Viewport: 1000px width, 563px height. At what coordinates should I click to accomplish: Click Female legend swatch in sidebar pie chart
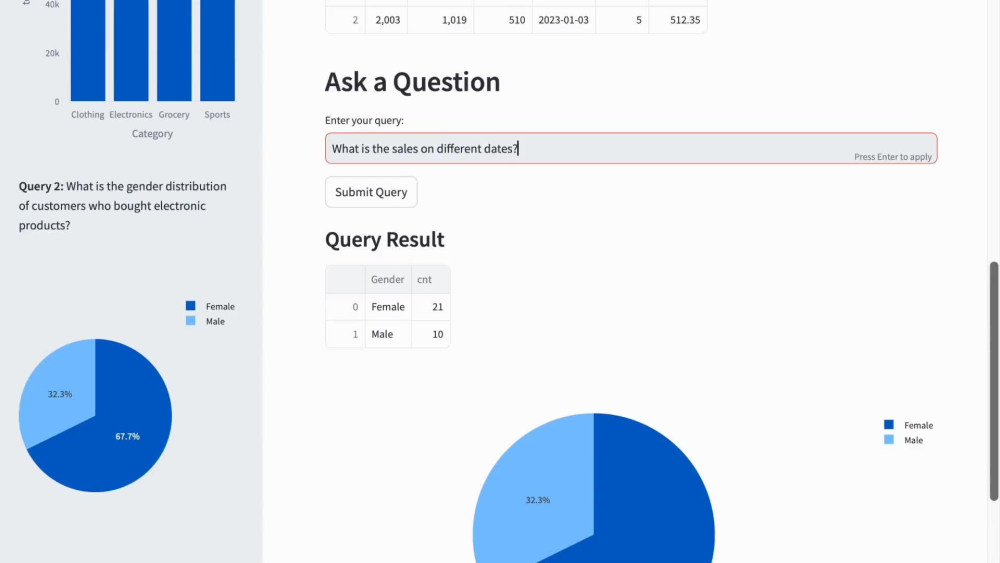(x=191, y=306)
